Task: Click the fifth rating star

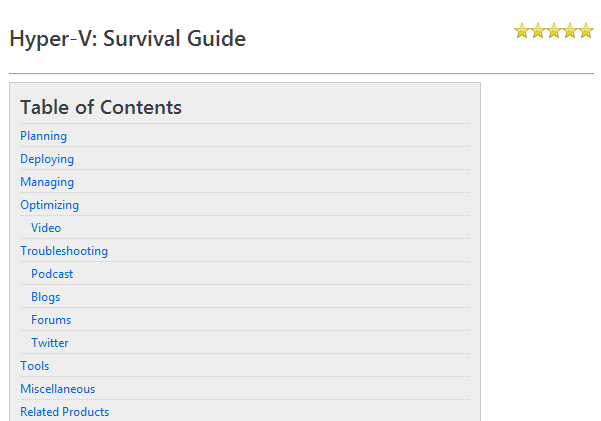Action: pyautogui.click(x=586, y=31)
